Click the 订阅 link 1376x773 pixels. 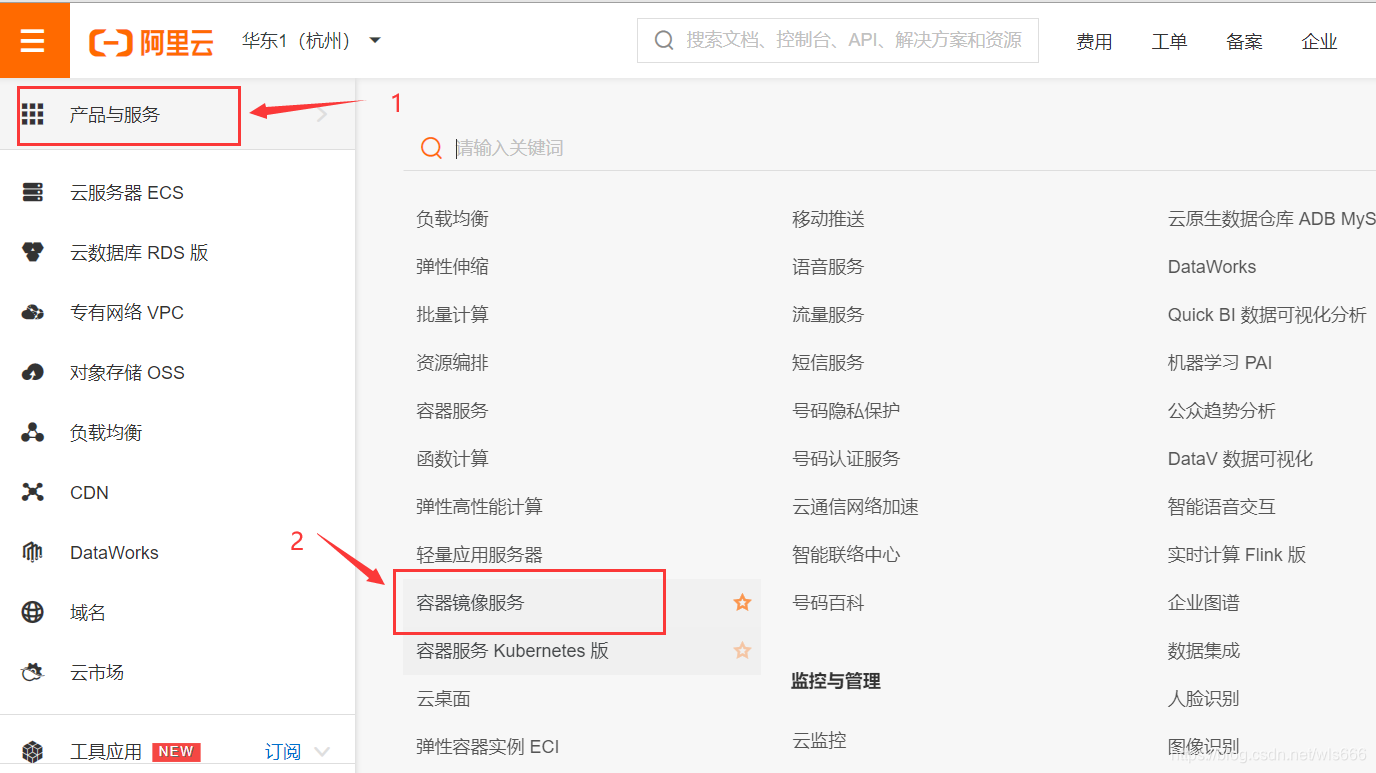point(283,752)
